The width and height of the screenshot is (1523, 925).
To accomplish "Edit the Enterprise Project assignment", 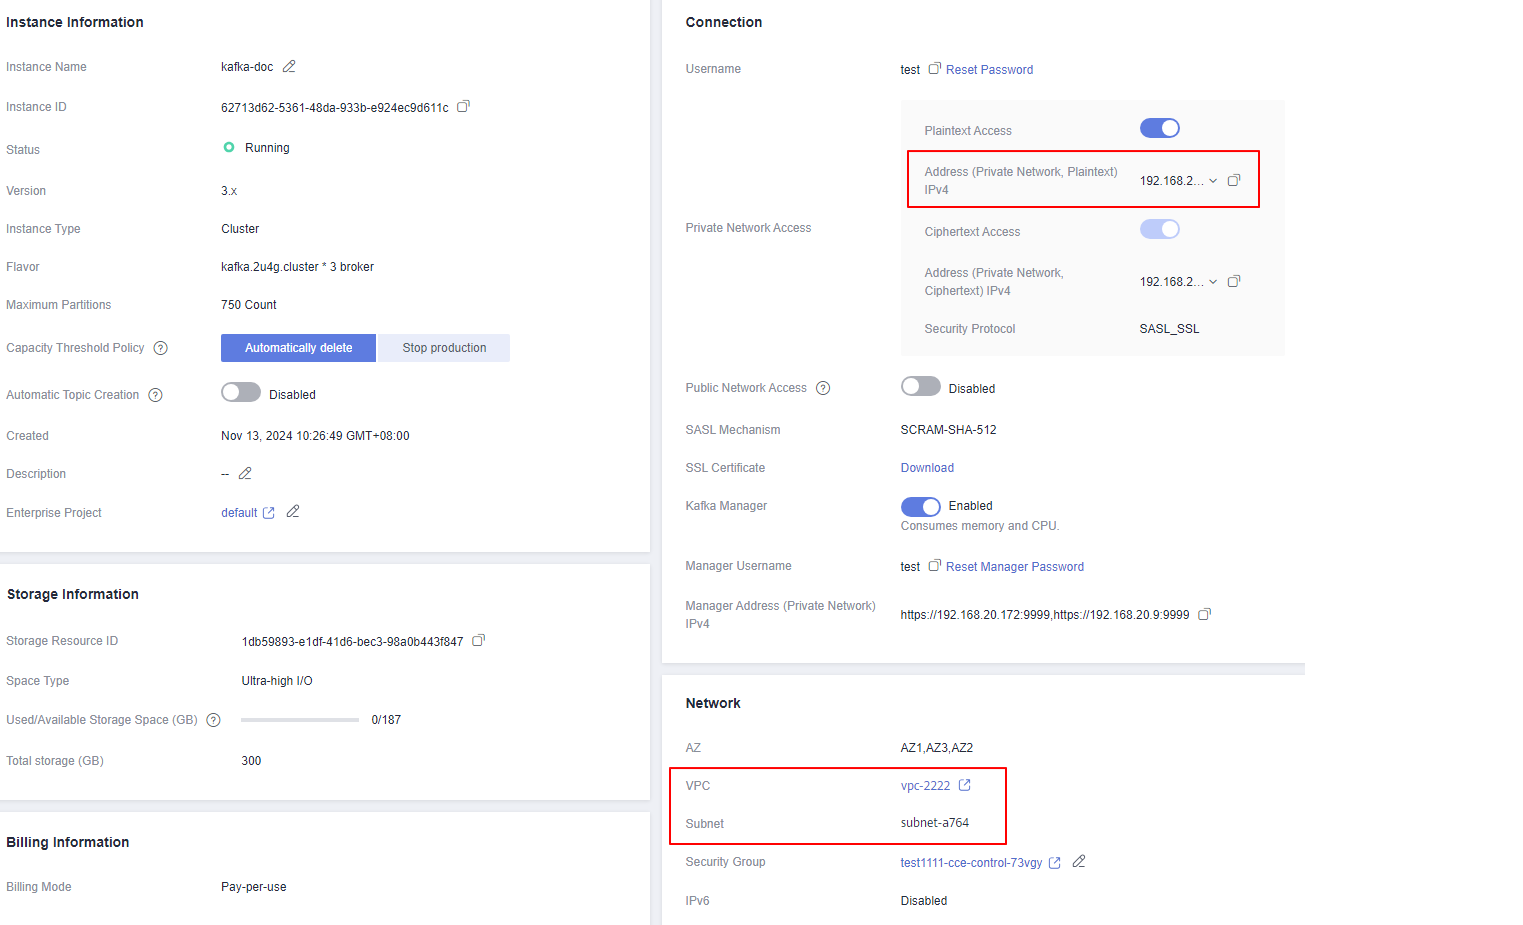I will point(293,511).
